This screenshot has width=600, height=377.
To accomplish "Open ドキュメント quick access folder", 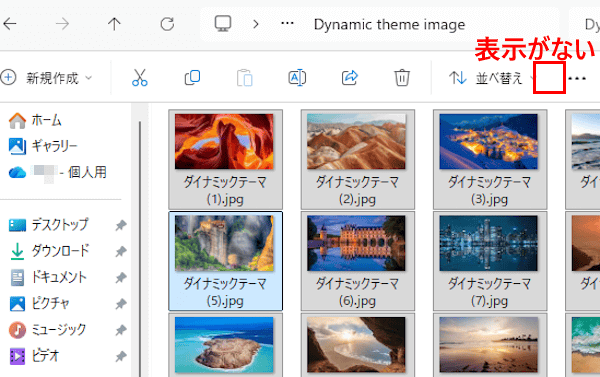I will coord(49,277).
